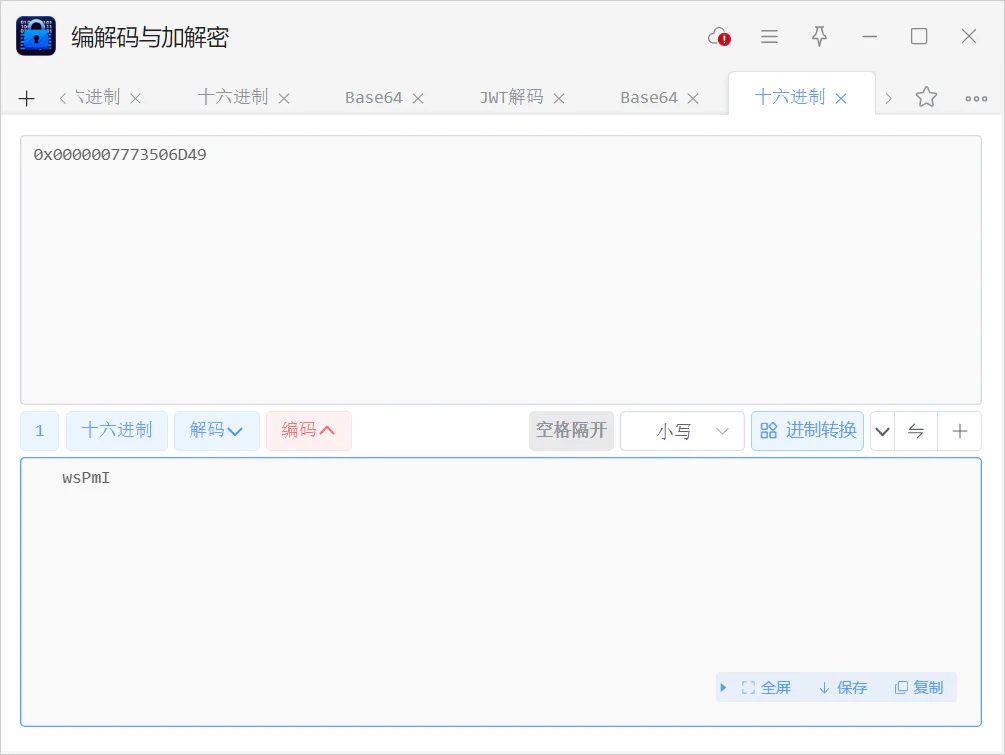The height and width of the screenshot is (755, 1005).
Task: Switch to the second Base64 tab
Action: pyautogui.click(x=649, y=97)
